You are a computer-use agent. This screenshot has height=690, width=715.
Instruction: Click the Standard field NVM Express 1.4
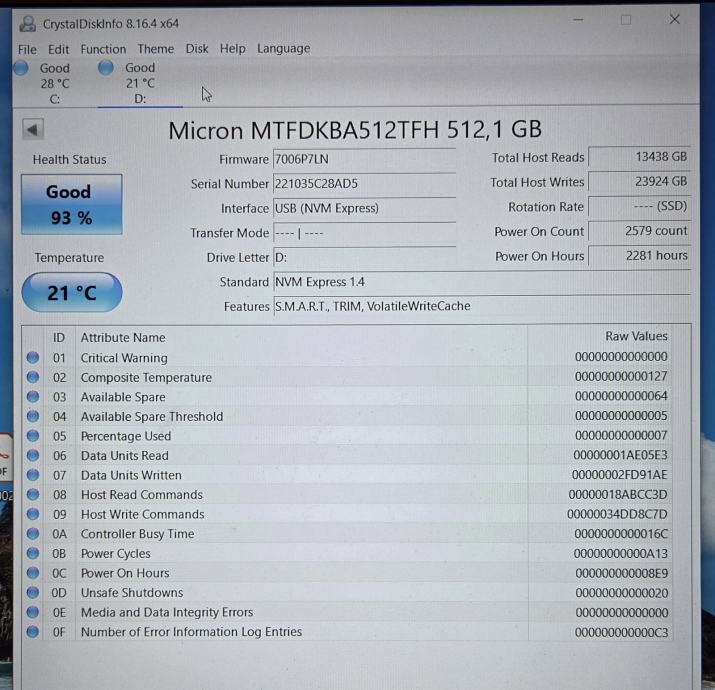point(481,282)
